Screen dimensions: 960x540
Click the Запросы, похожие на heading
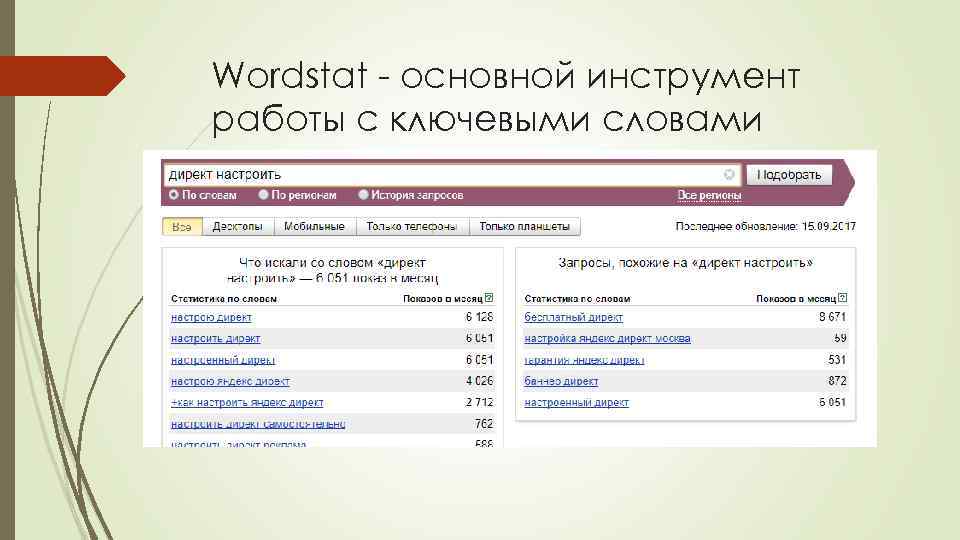686,263
